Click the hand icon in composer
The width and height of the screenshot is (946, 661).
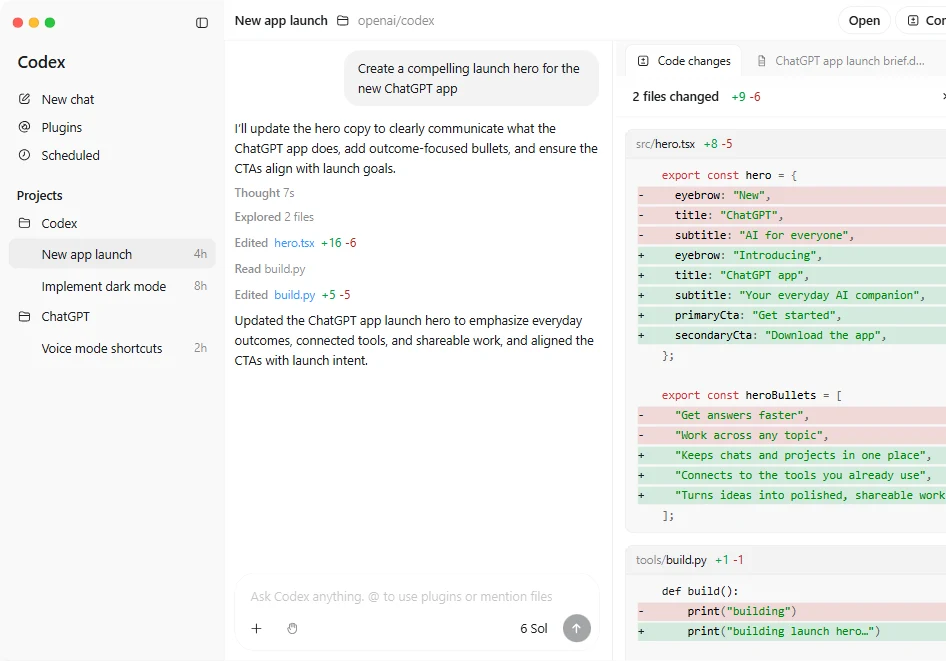click(x=293, y=628)
